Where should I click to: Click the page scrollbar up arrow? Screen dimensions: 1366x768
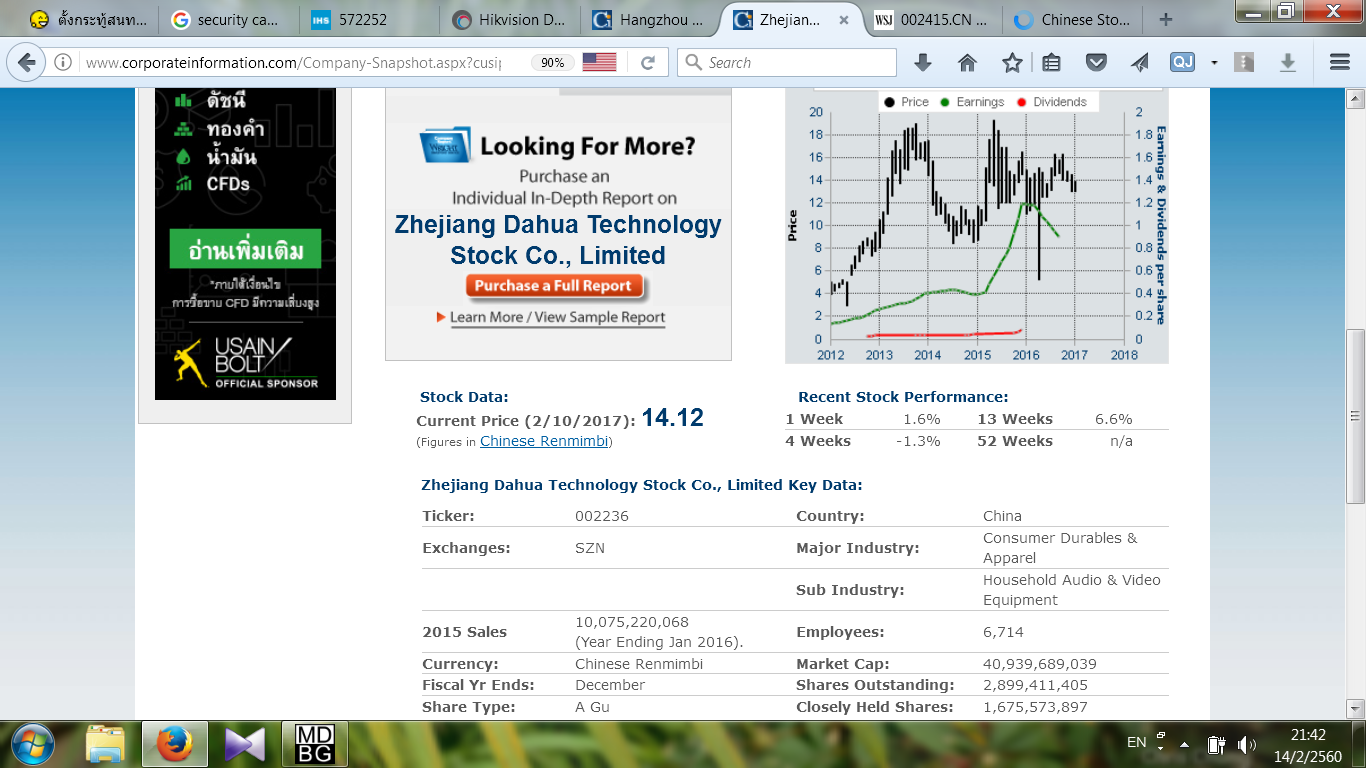[1356, 98]
